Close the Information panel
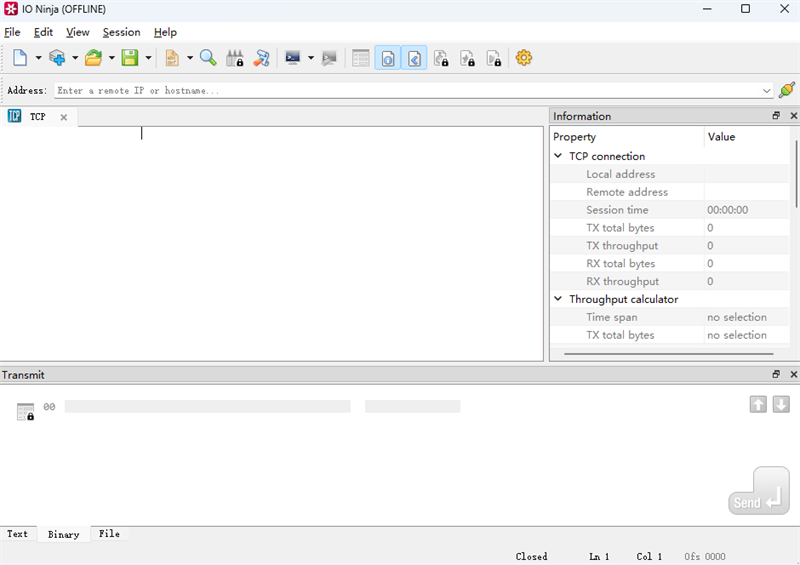Viewport: 800px width, 565px height. 793,116
